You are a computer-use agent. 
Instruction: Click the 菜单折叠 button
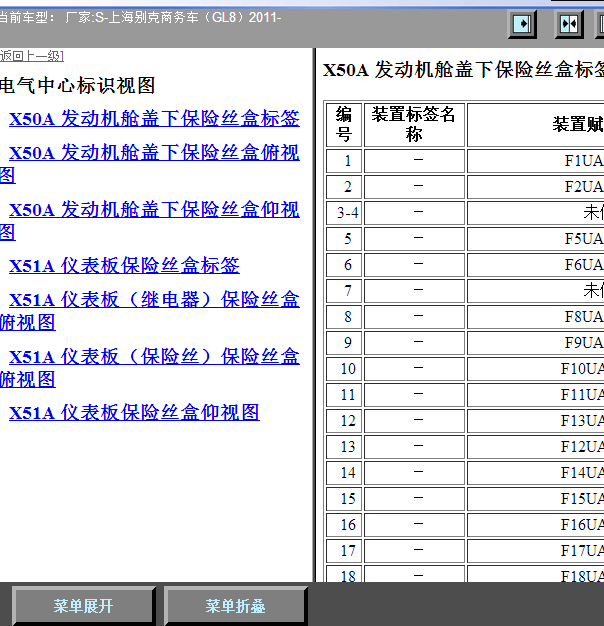pos(236,606)
